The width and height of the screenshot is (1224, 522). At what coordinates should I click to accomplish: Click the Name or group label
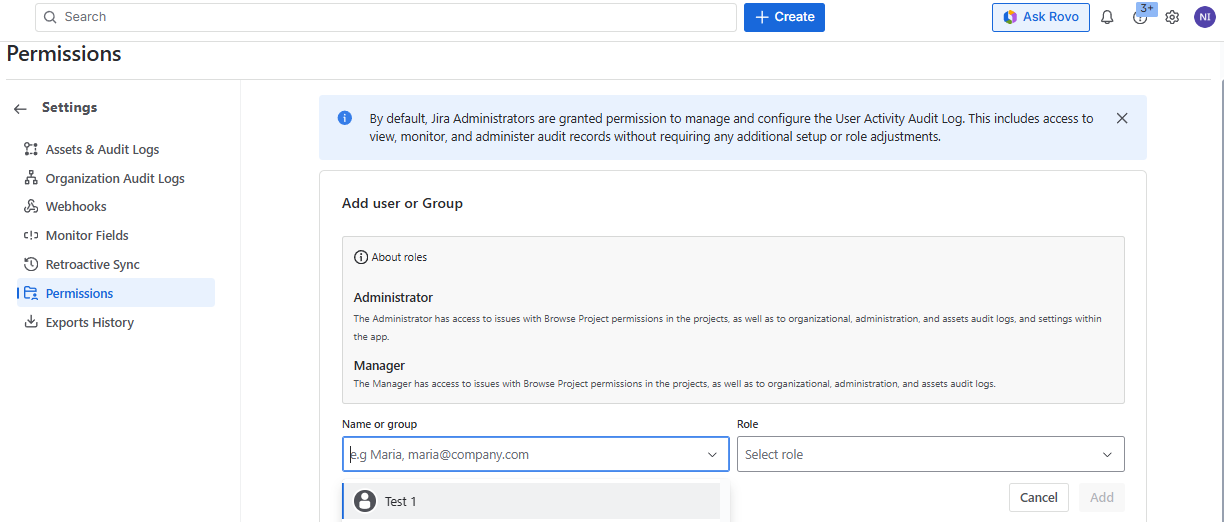380,425
